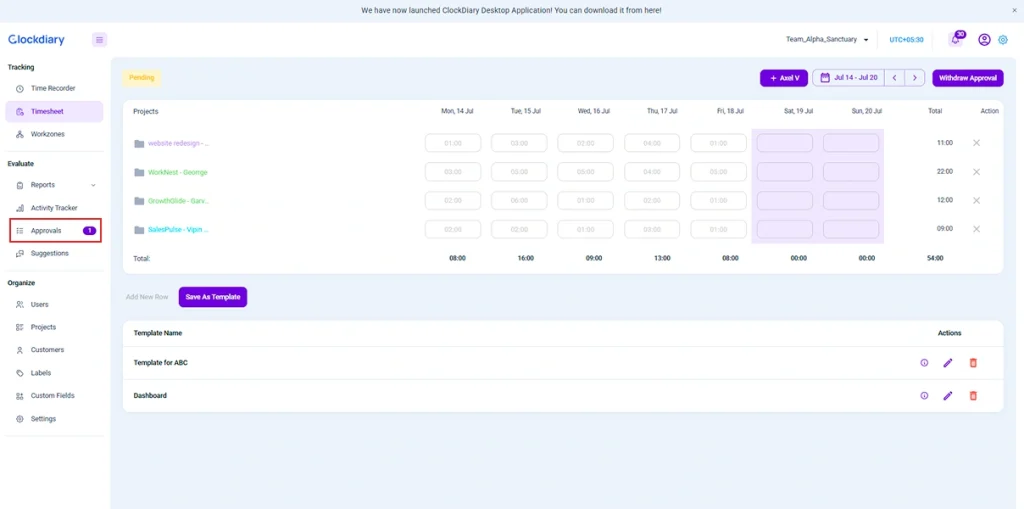Click website redesign Monday time field
This screenshot has width=1024, height=509.
(453, 143)
